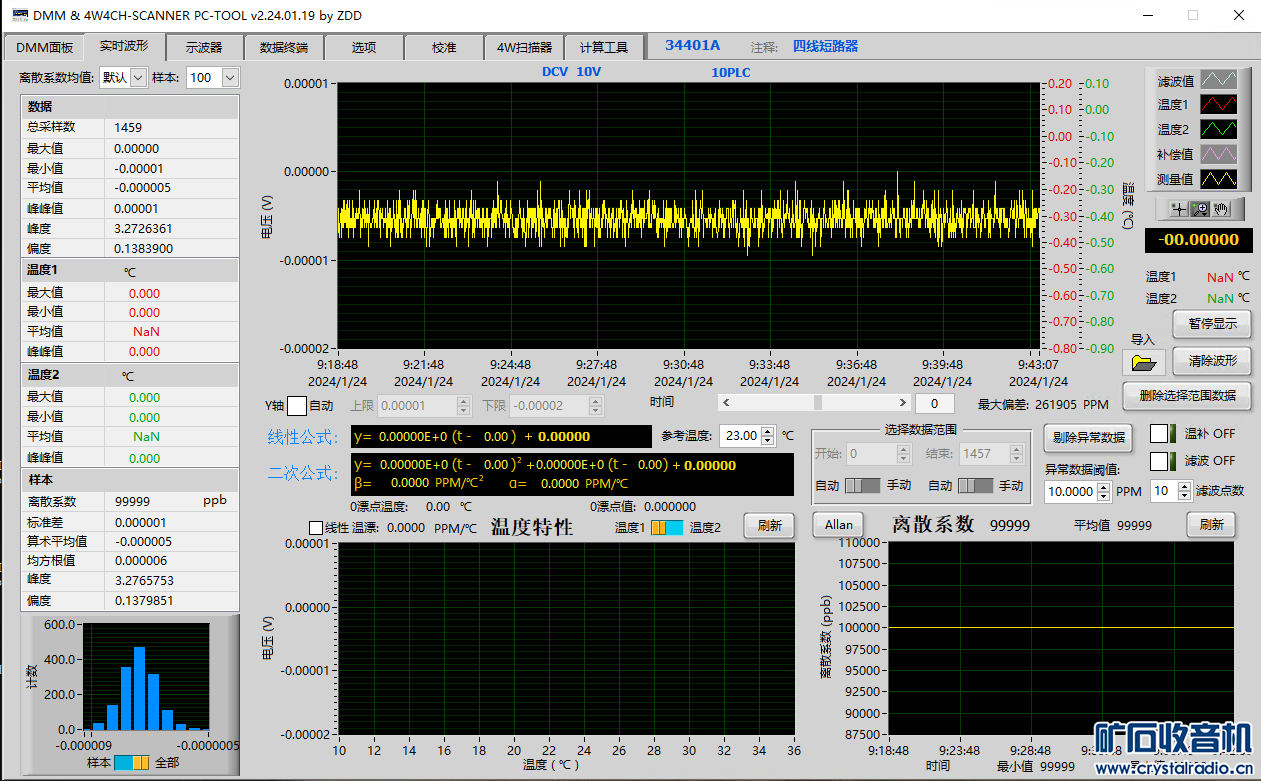Select the crosshair cursor graph tool

pos(1181,208)
